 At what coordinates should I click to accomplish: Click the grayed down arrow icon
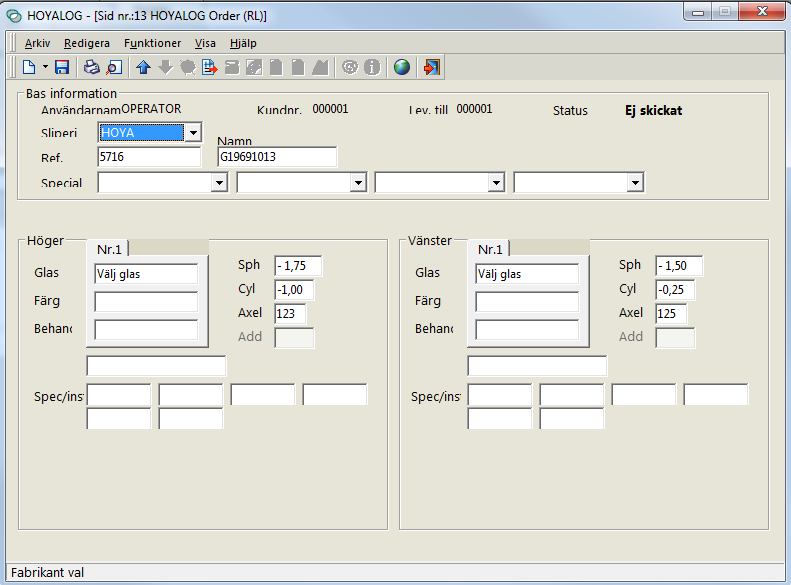pos(165,67)
